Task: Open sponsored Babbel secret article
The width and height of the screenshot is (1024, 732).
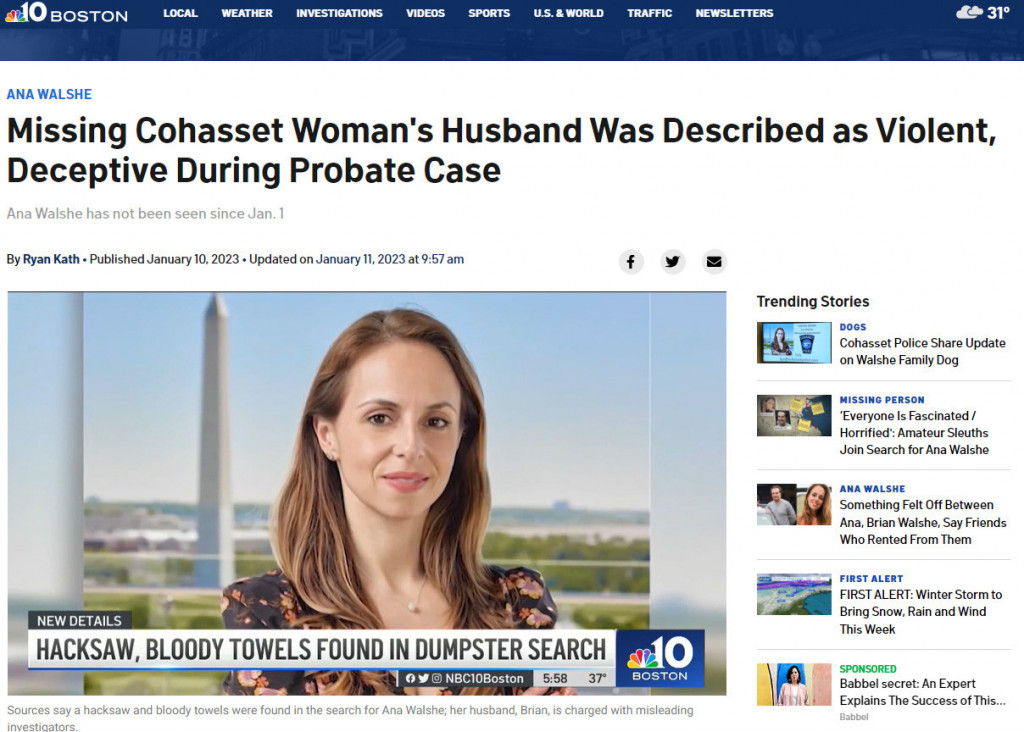Action: 922,692
